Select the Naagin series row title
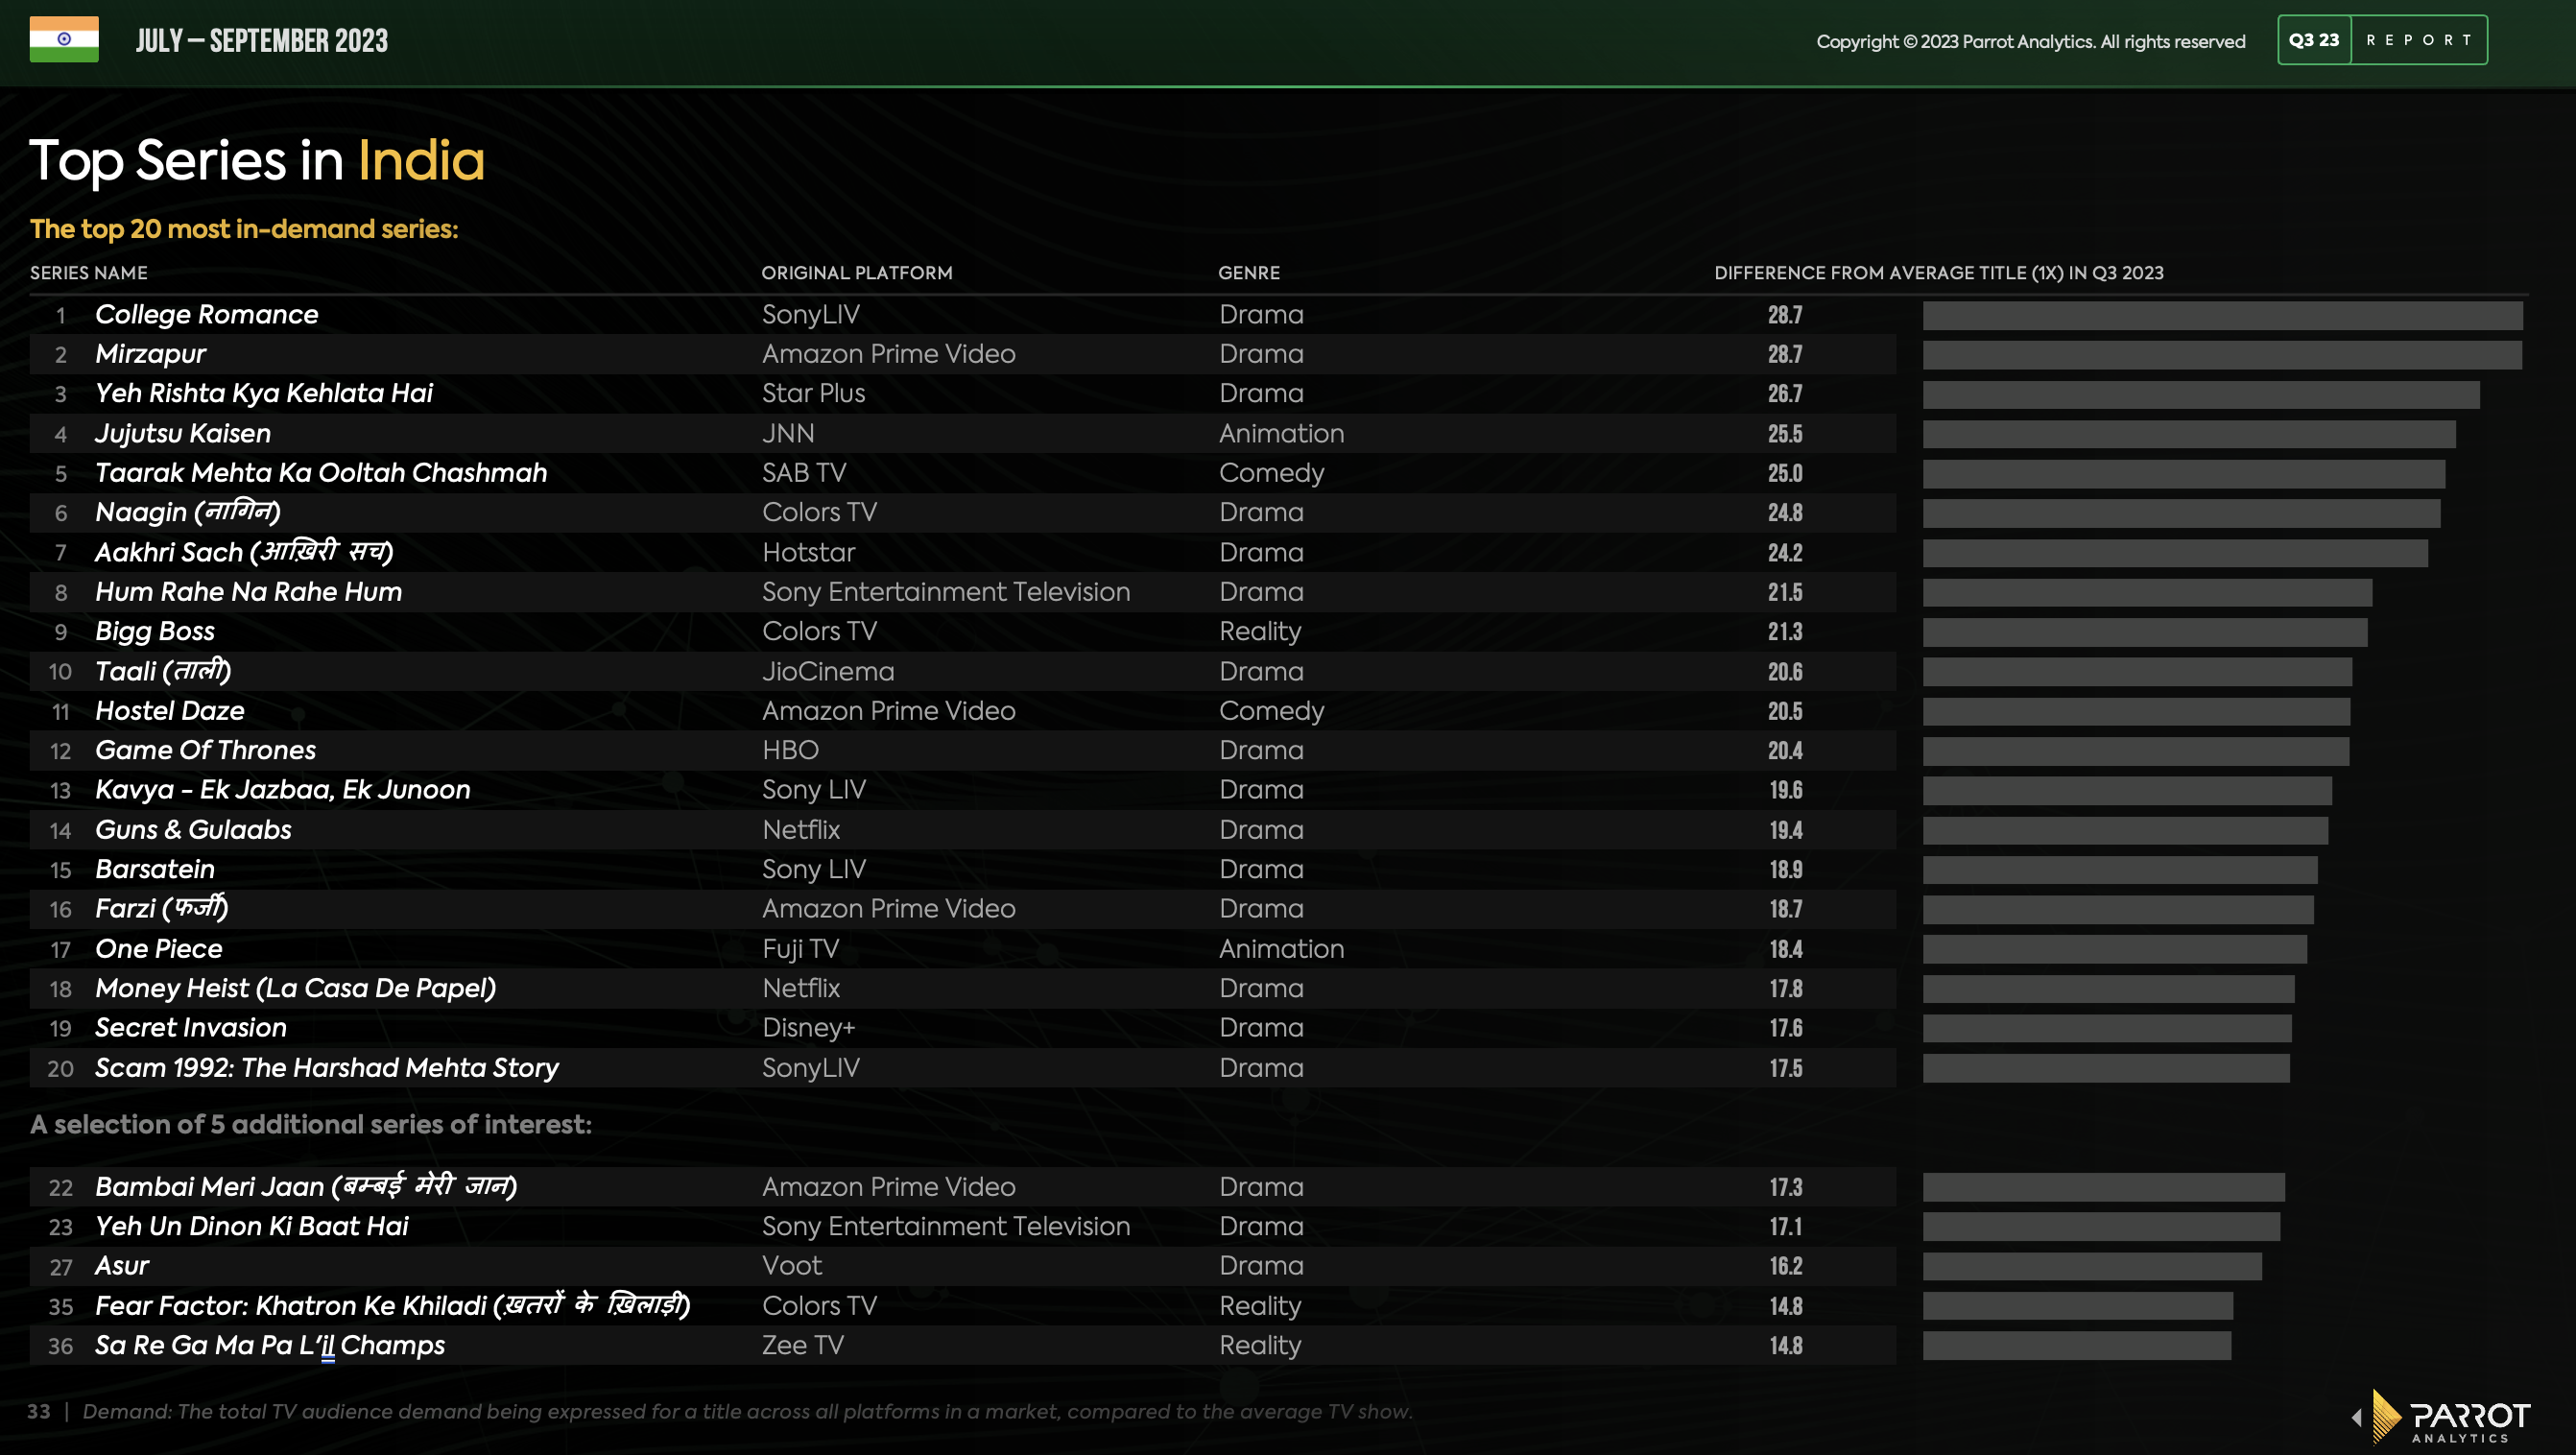This screenshot has width=2576, height=1455. [x=187, y=512]
